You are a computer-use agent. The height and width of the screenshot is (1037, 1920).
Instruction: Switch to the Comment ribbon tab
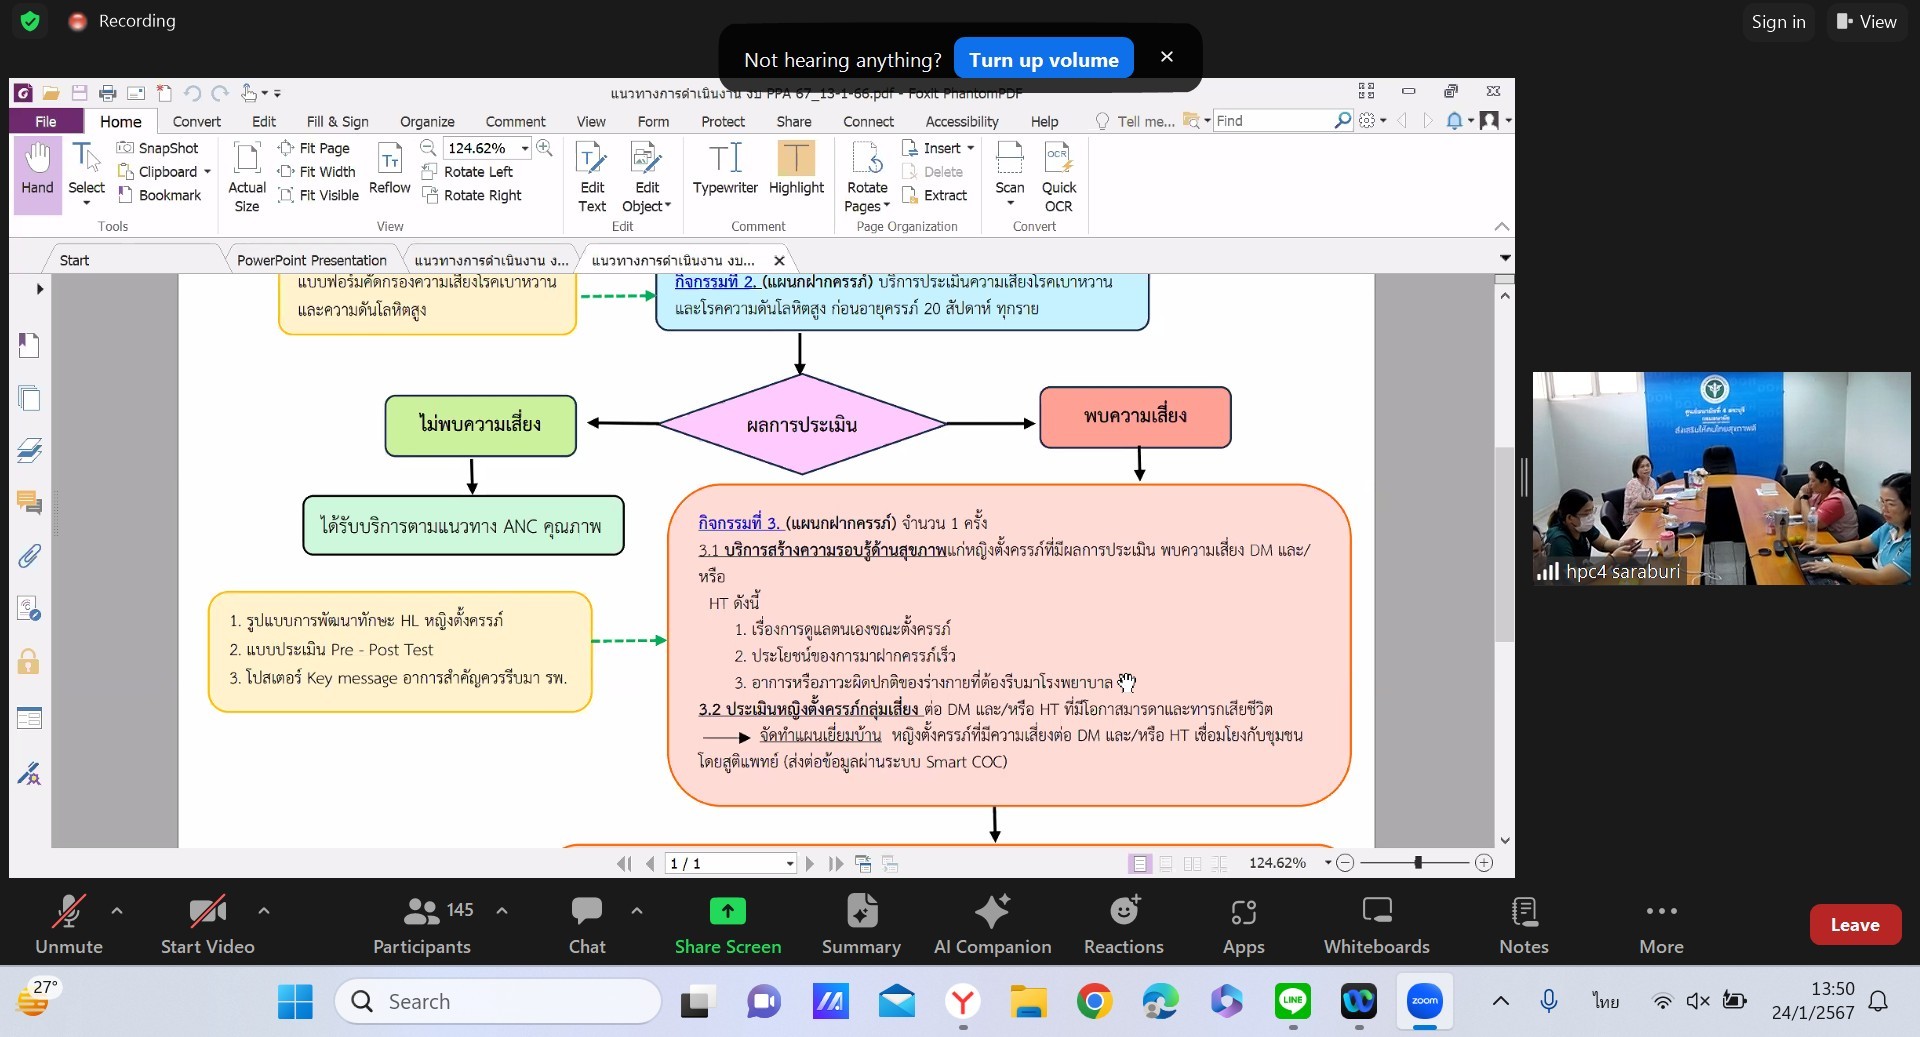point(515,121)
